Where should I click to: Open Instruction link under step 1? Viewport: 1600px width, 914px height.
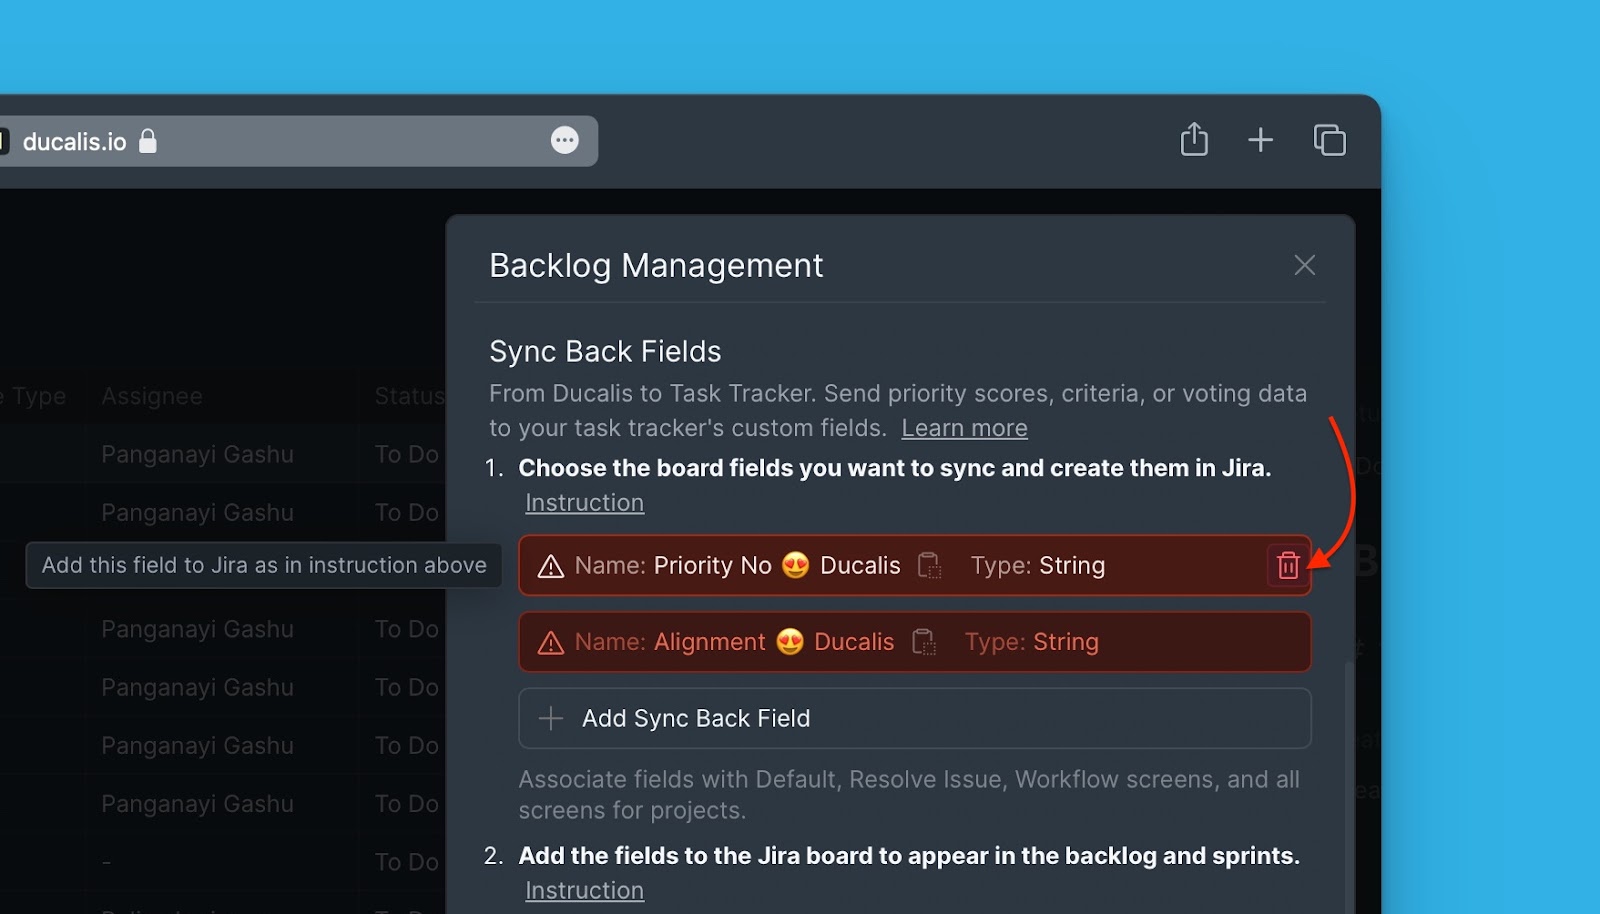point(584,503)
